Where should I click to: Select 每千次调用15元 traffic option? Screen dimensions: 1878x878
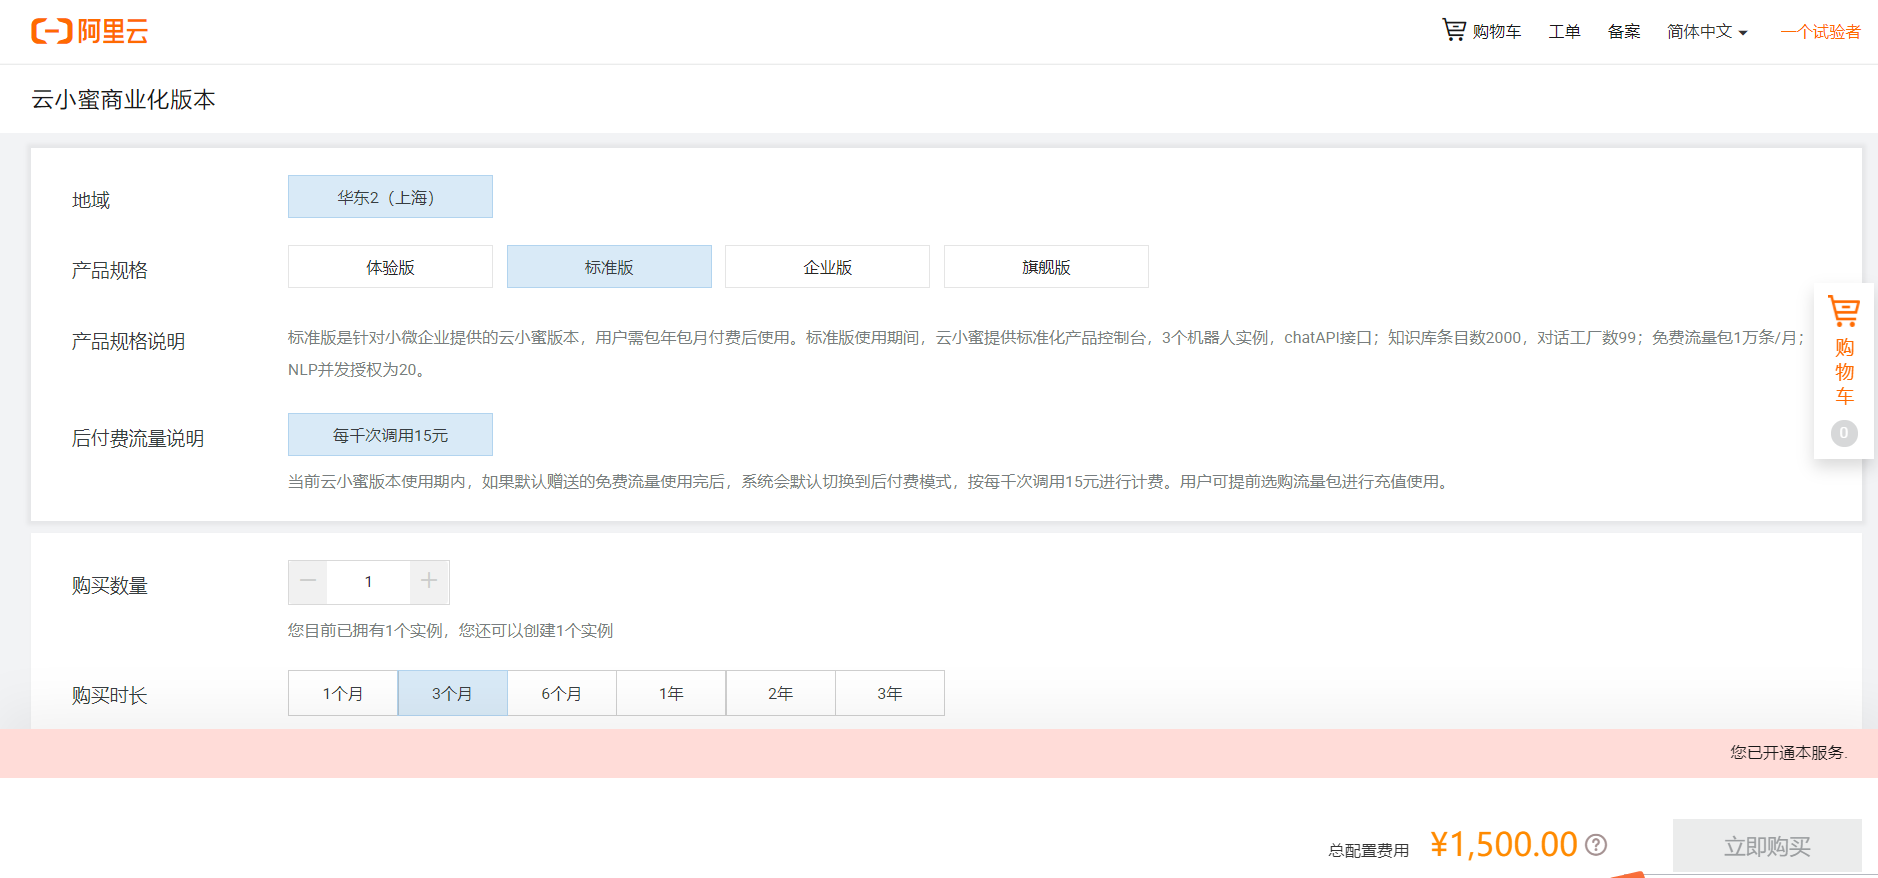390,435
